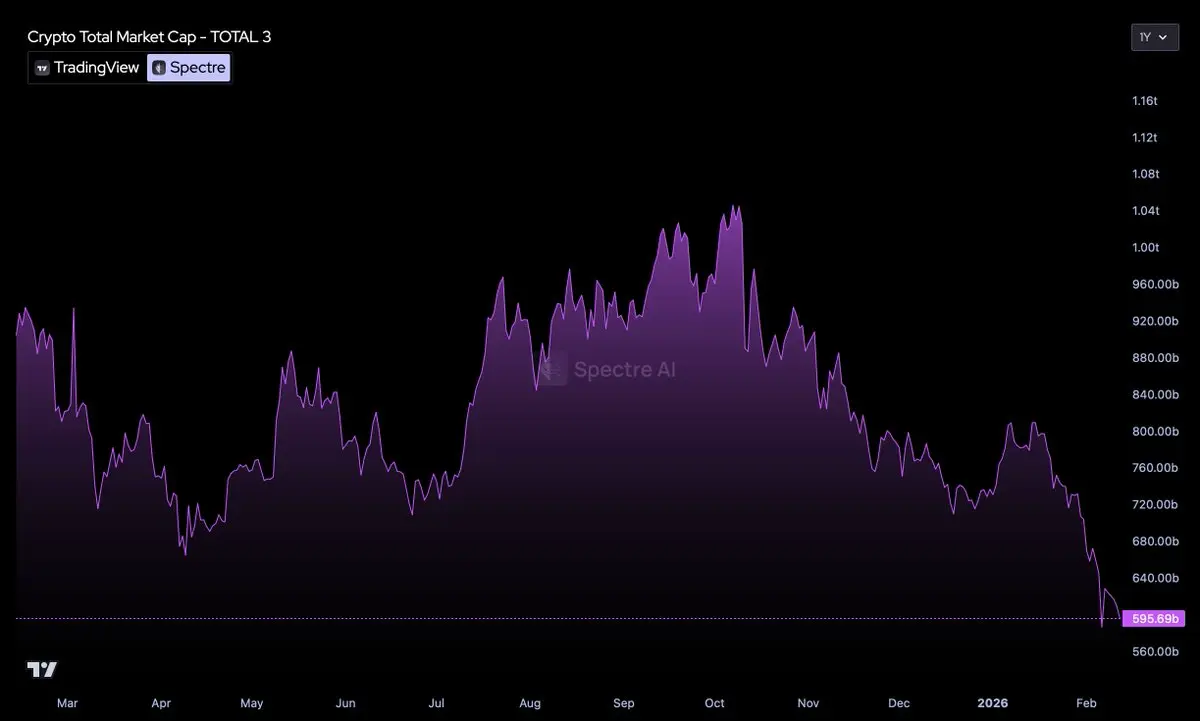Click the Oct label on time axis
Image resolution: width=1200 pixels, height=721 pixels.
point(715,704)
